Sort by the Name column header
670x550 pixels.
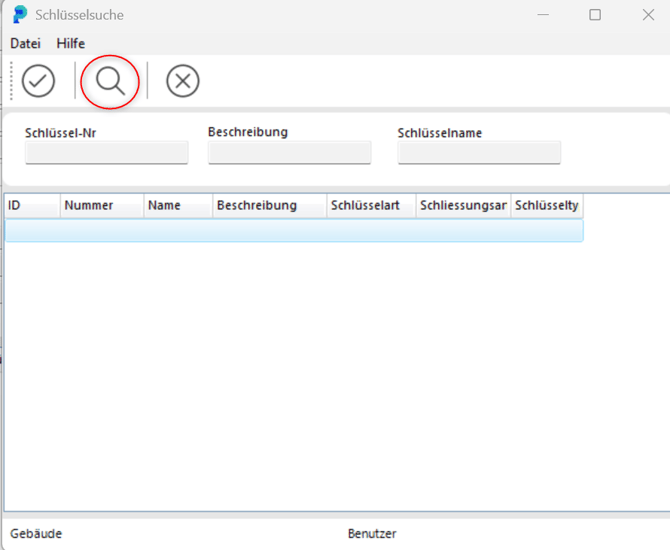coord(178,206)
